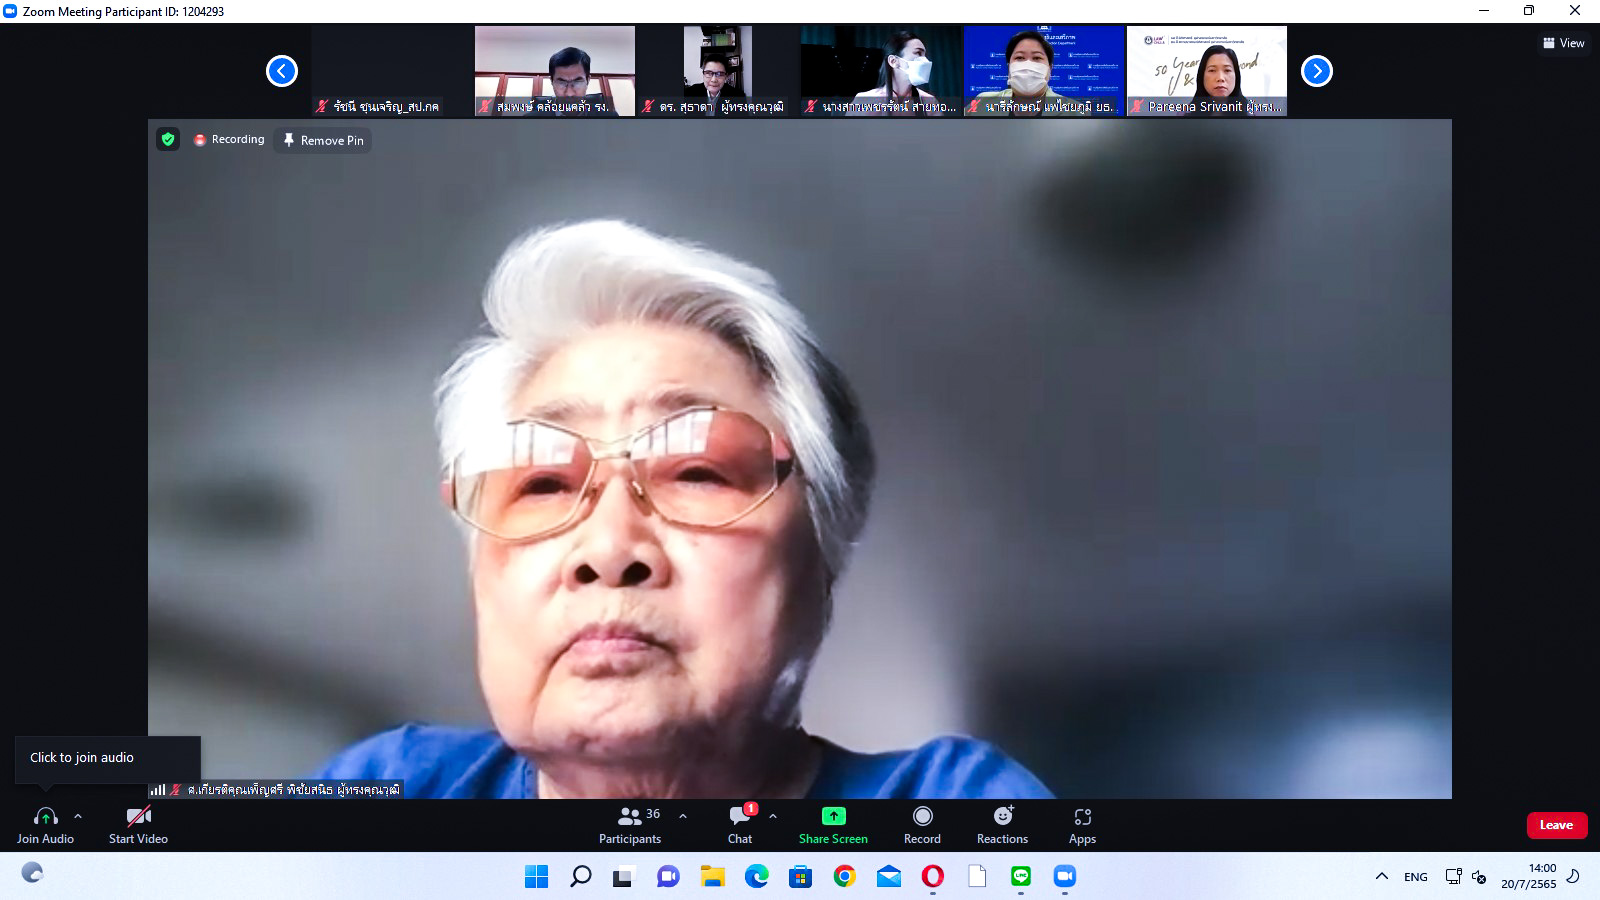Select the Pareena Srivanit video thumbnail

(1207, 71)
